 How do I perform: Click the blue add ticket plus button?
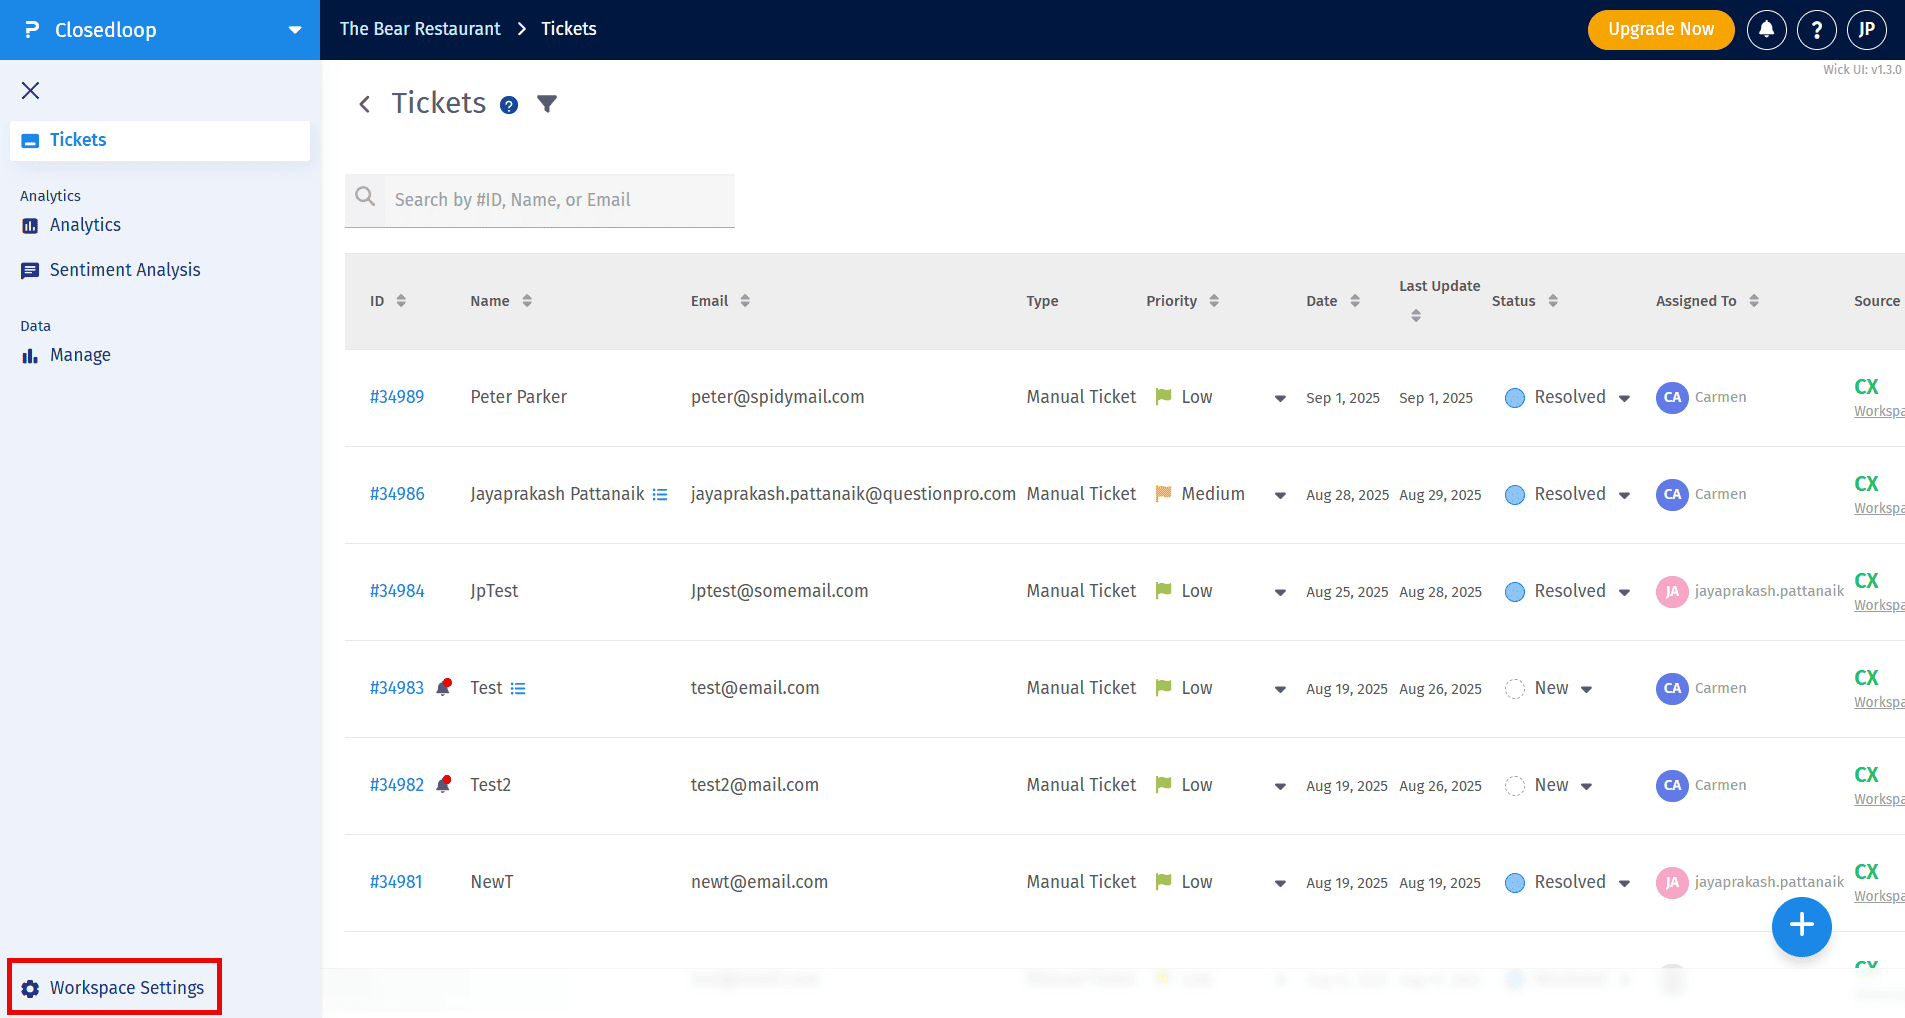[1801, 926]
